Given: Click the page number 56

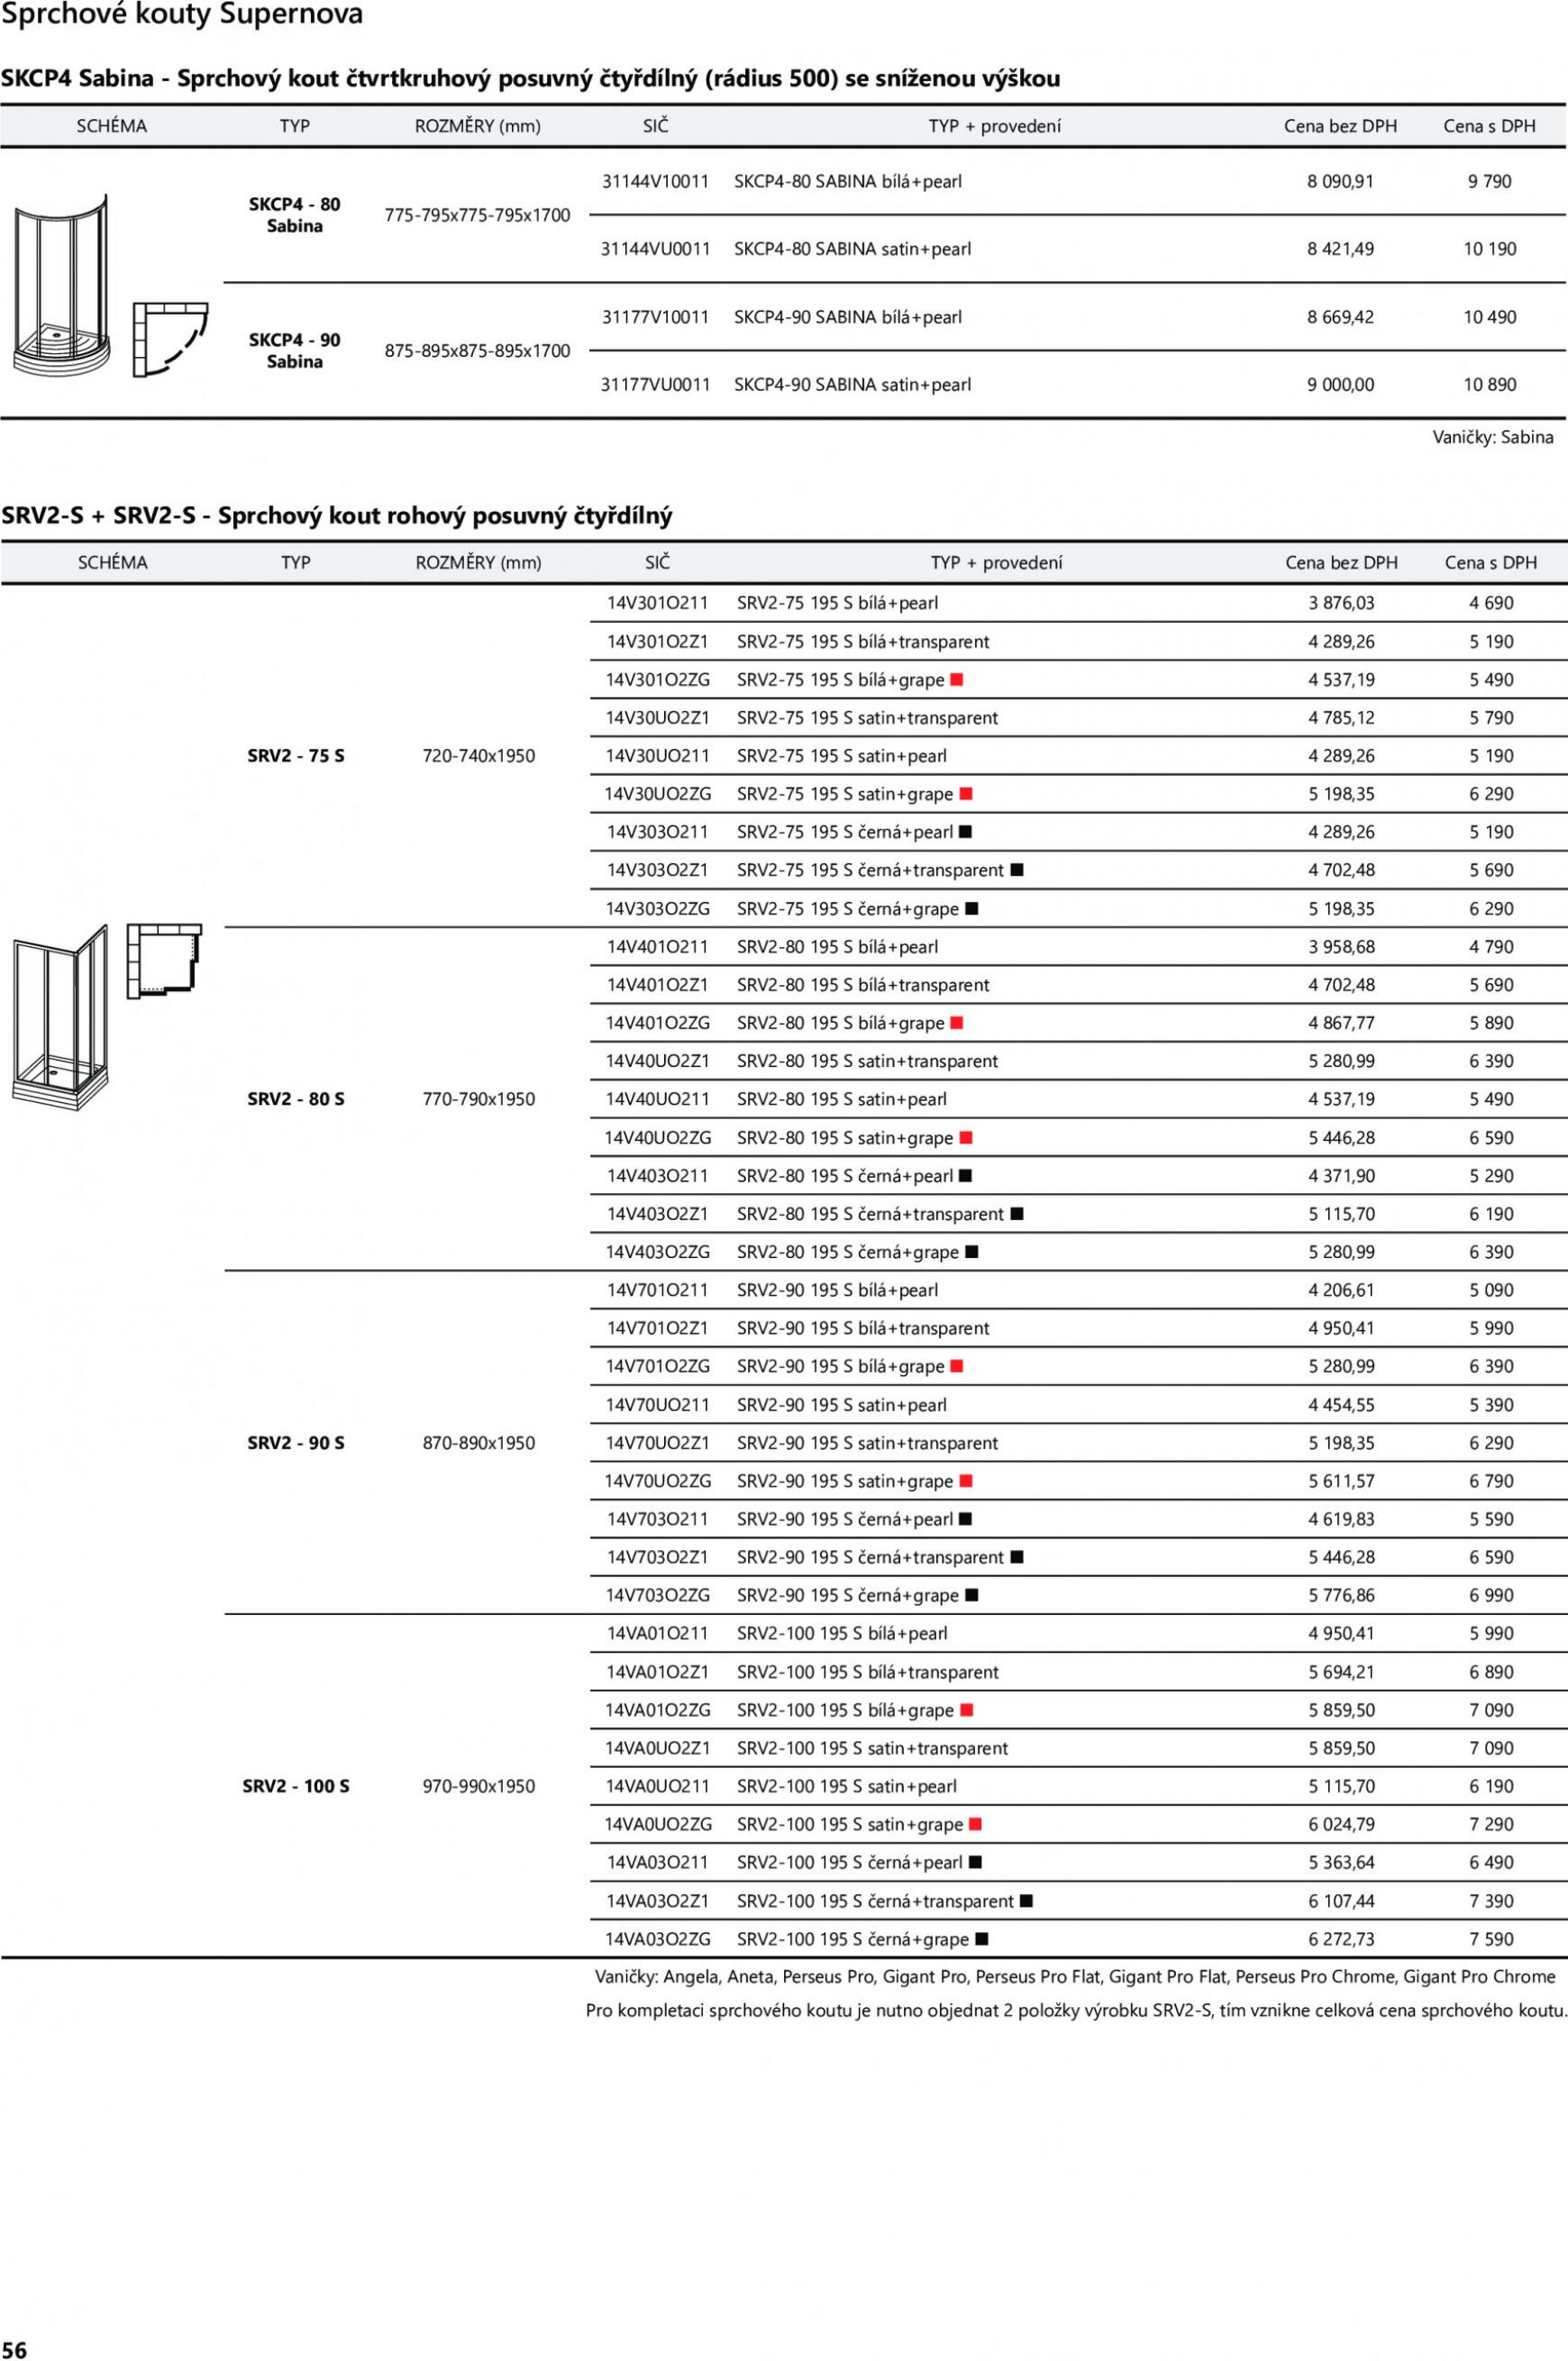Looking at the screenshot, I should pyautogui.click(x=15, y=2349).
